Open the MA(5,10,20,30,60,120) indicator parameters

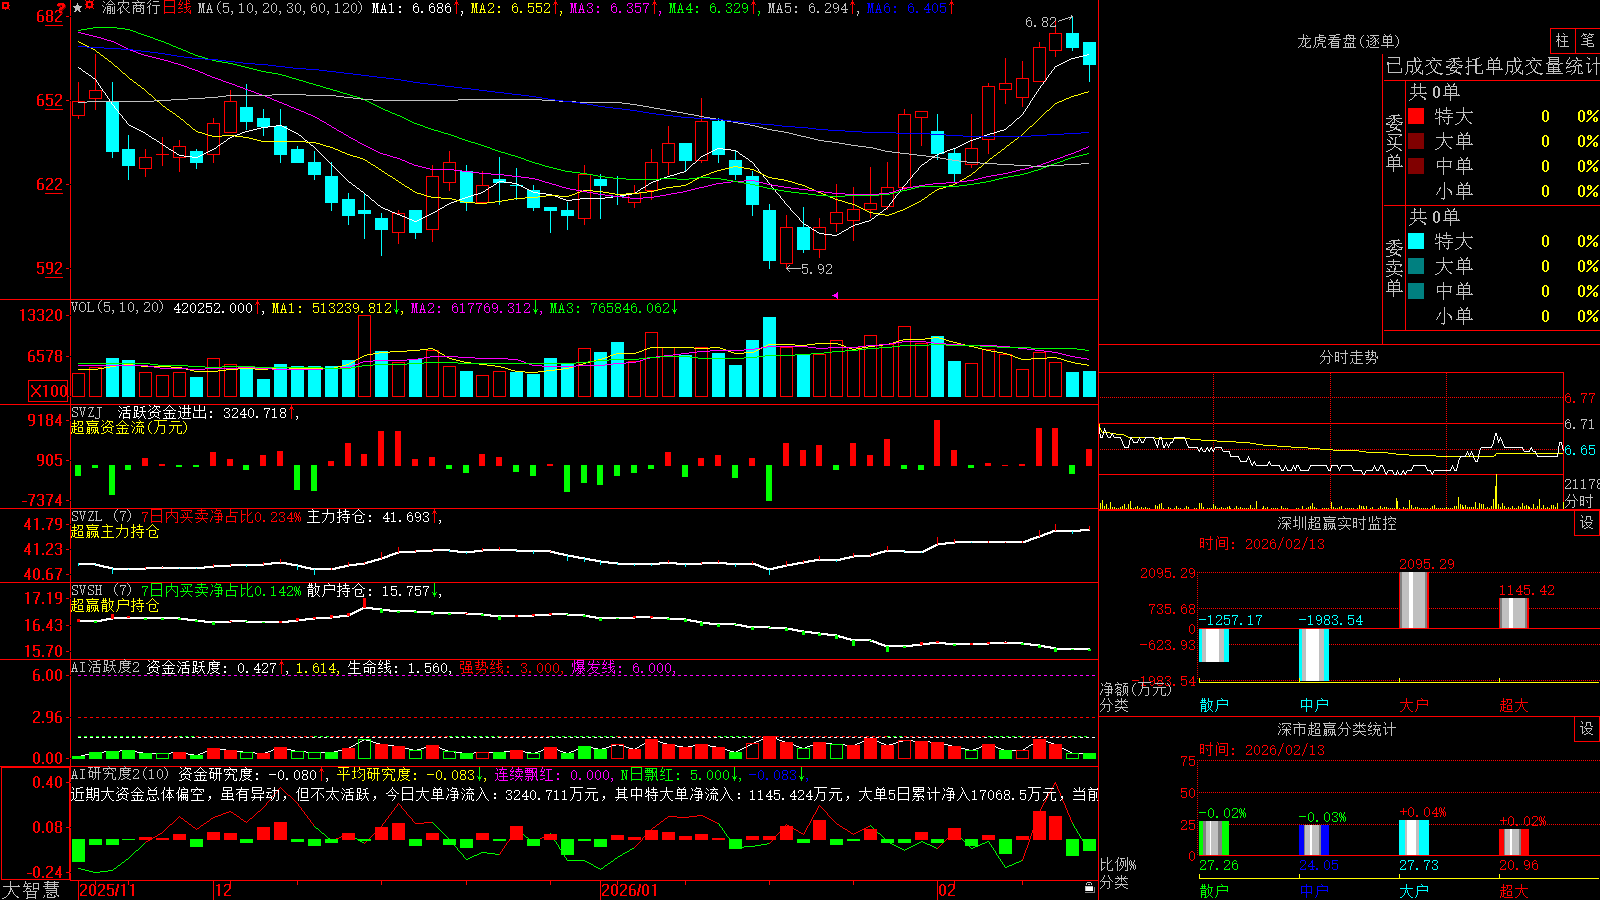tap(280, 8)
